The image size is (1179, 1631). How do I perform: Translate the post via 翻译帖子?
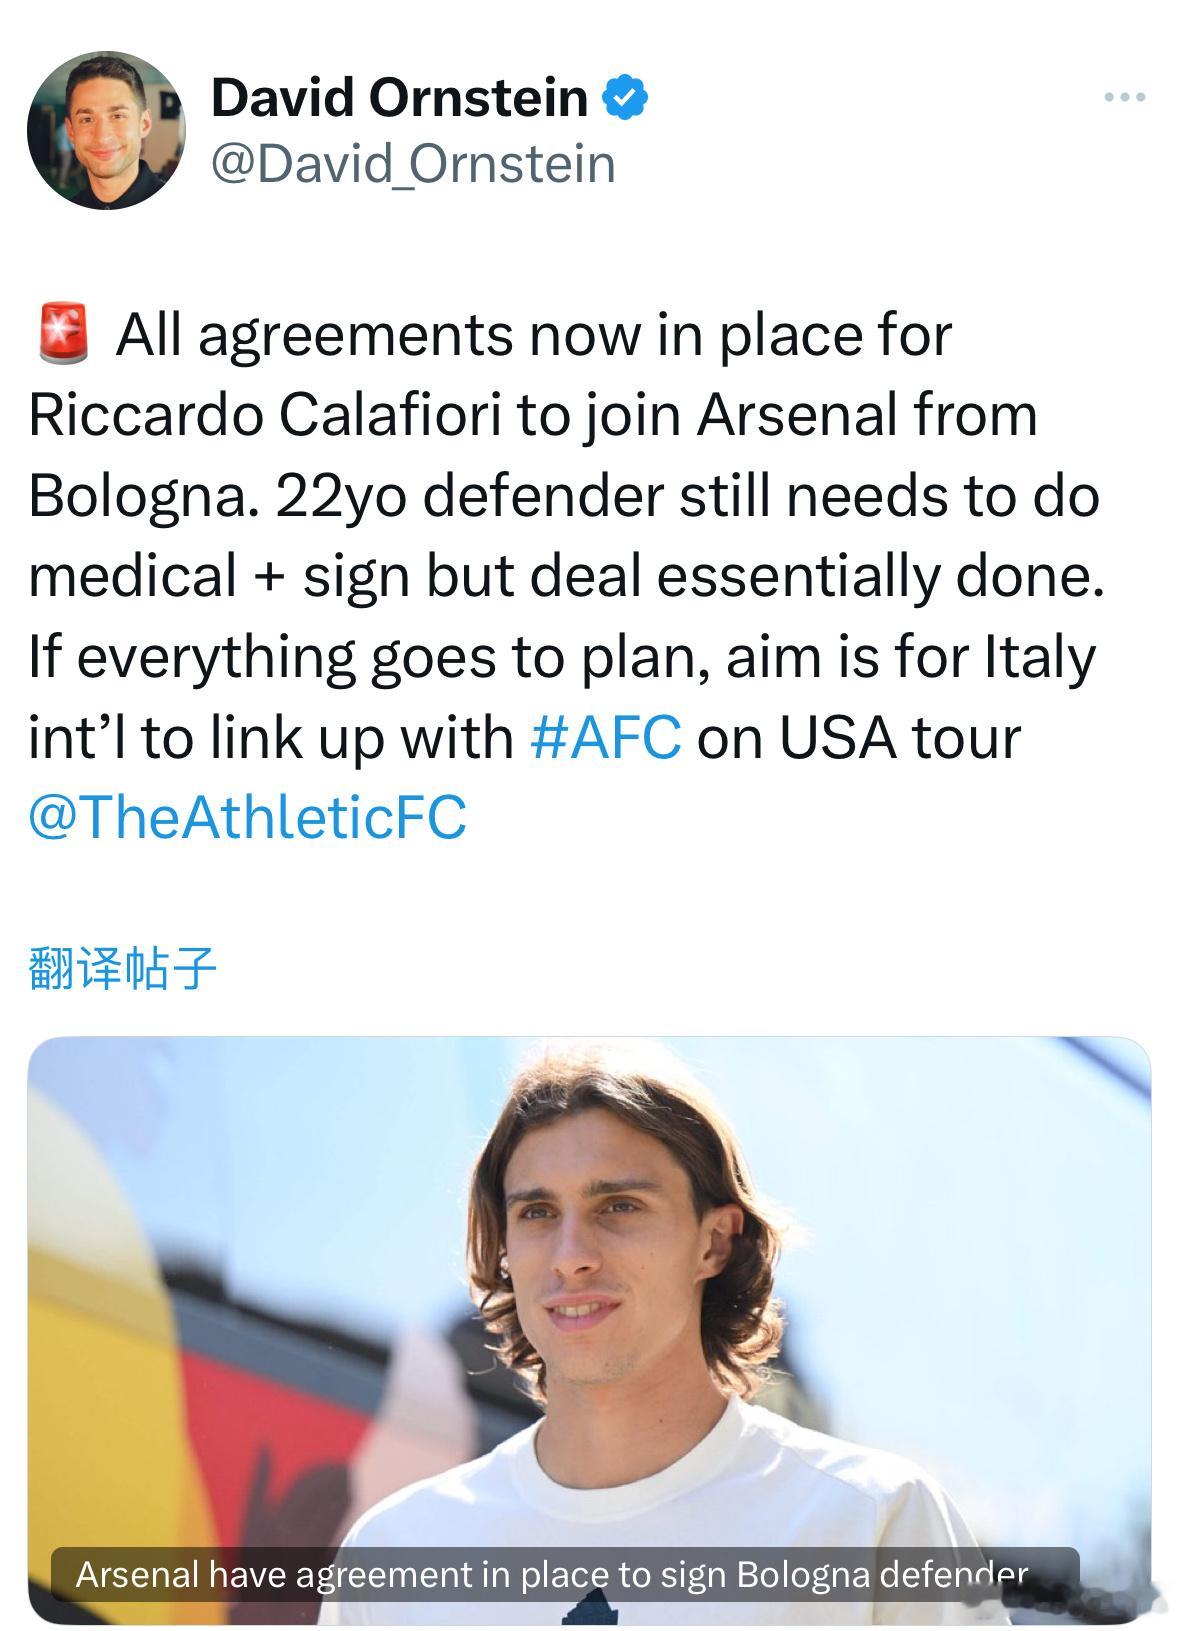122,968
